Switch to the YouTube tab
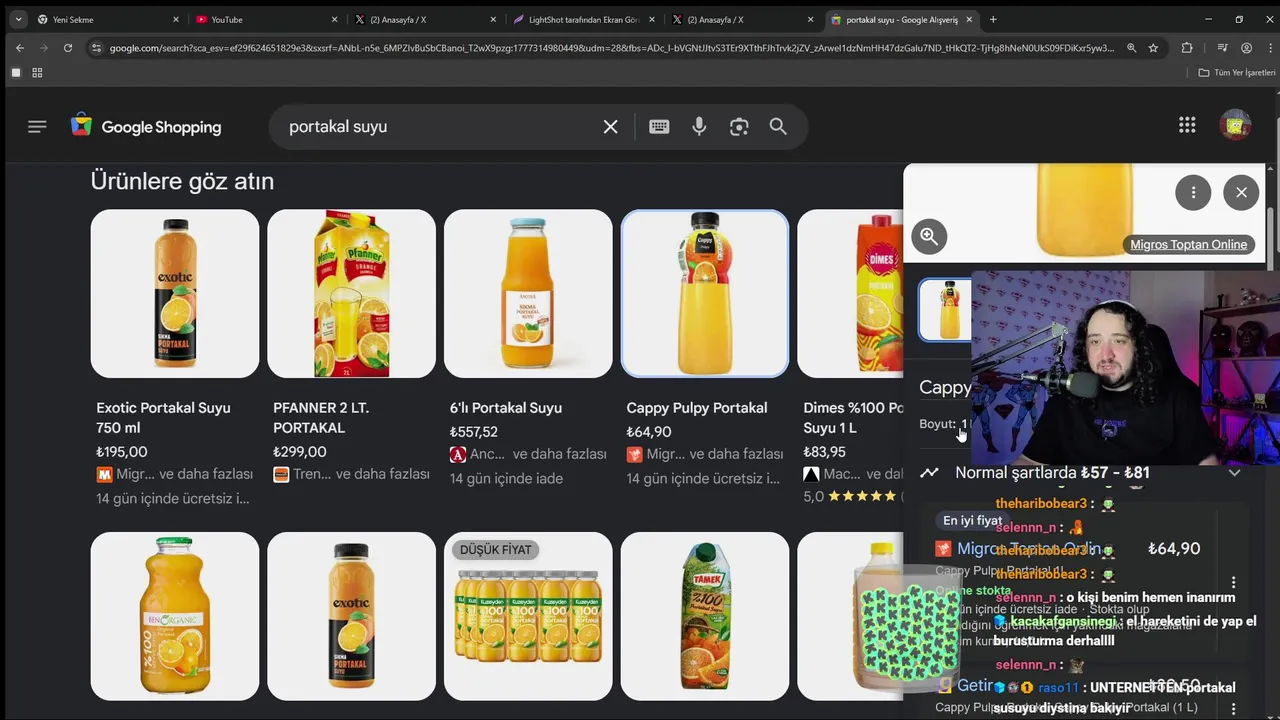 266,19
